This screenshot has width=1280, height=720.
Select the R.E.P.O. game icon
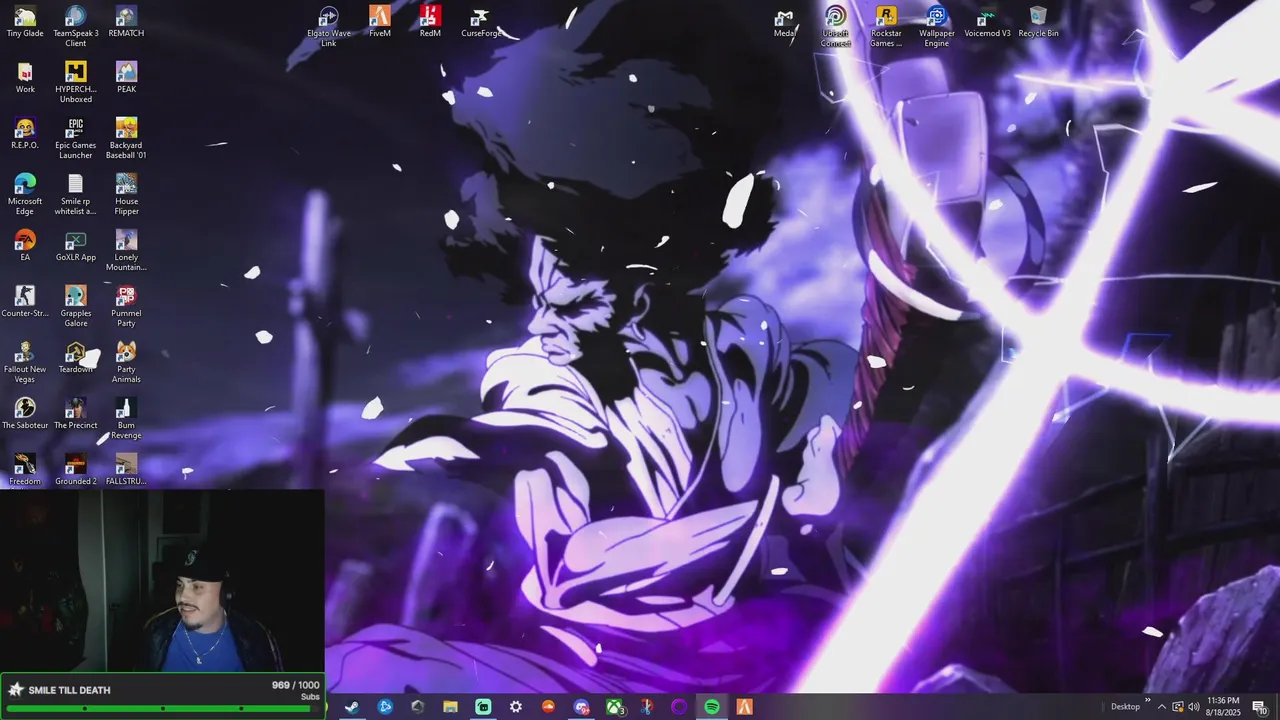[25, 134]
